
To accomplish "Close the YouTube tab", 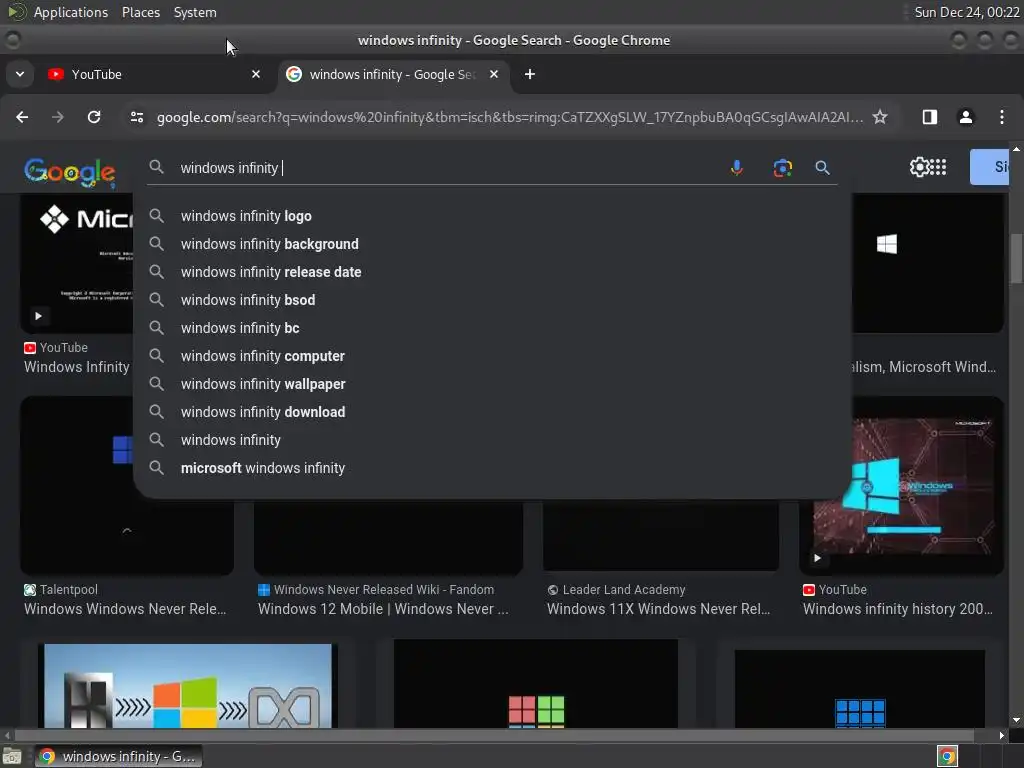I will point(256,74).
